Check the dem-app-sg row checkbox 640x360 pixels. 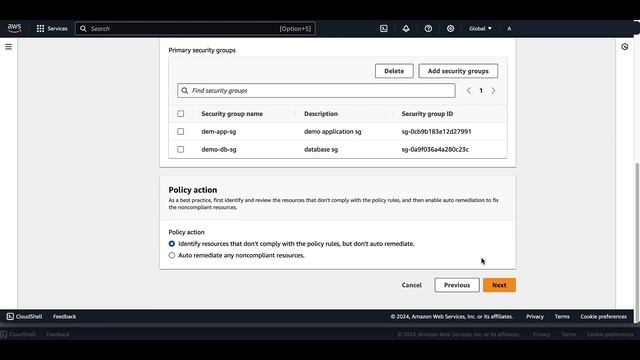[x=180, y=131]
